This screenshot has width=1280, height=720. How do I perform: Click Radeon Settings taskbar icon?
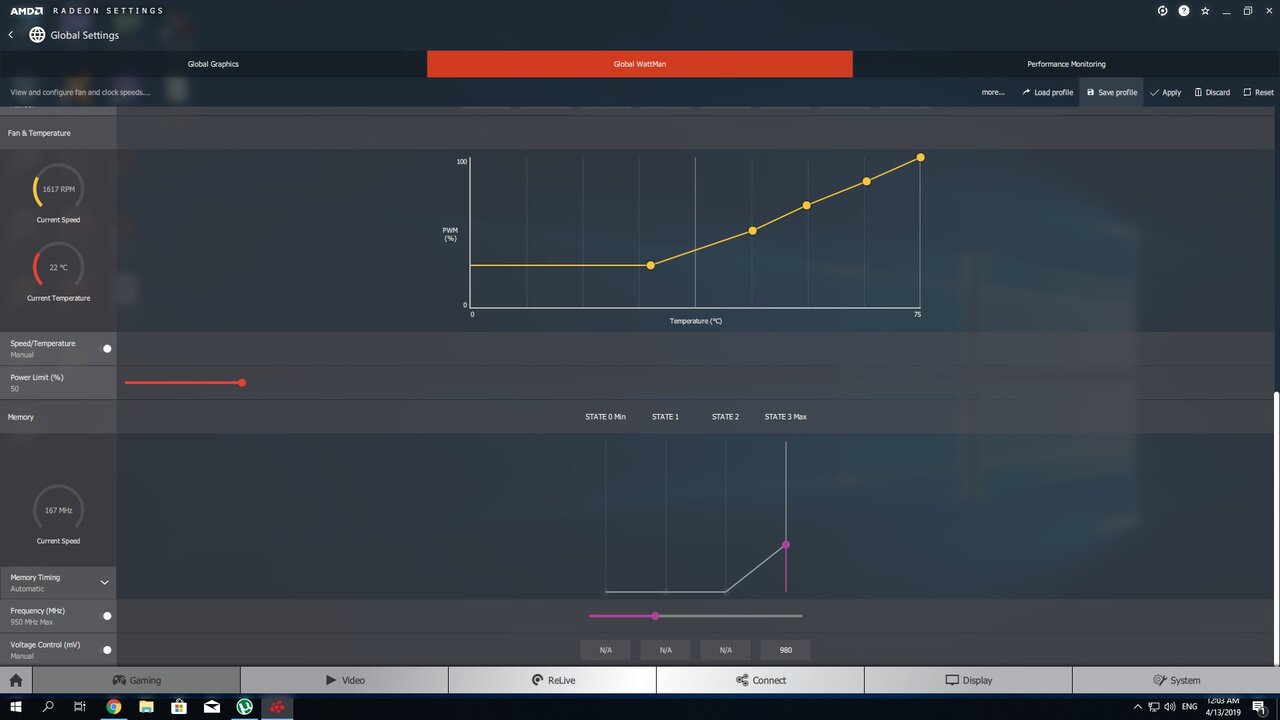click(x=278, y=707)
